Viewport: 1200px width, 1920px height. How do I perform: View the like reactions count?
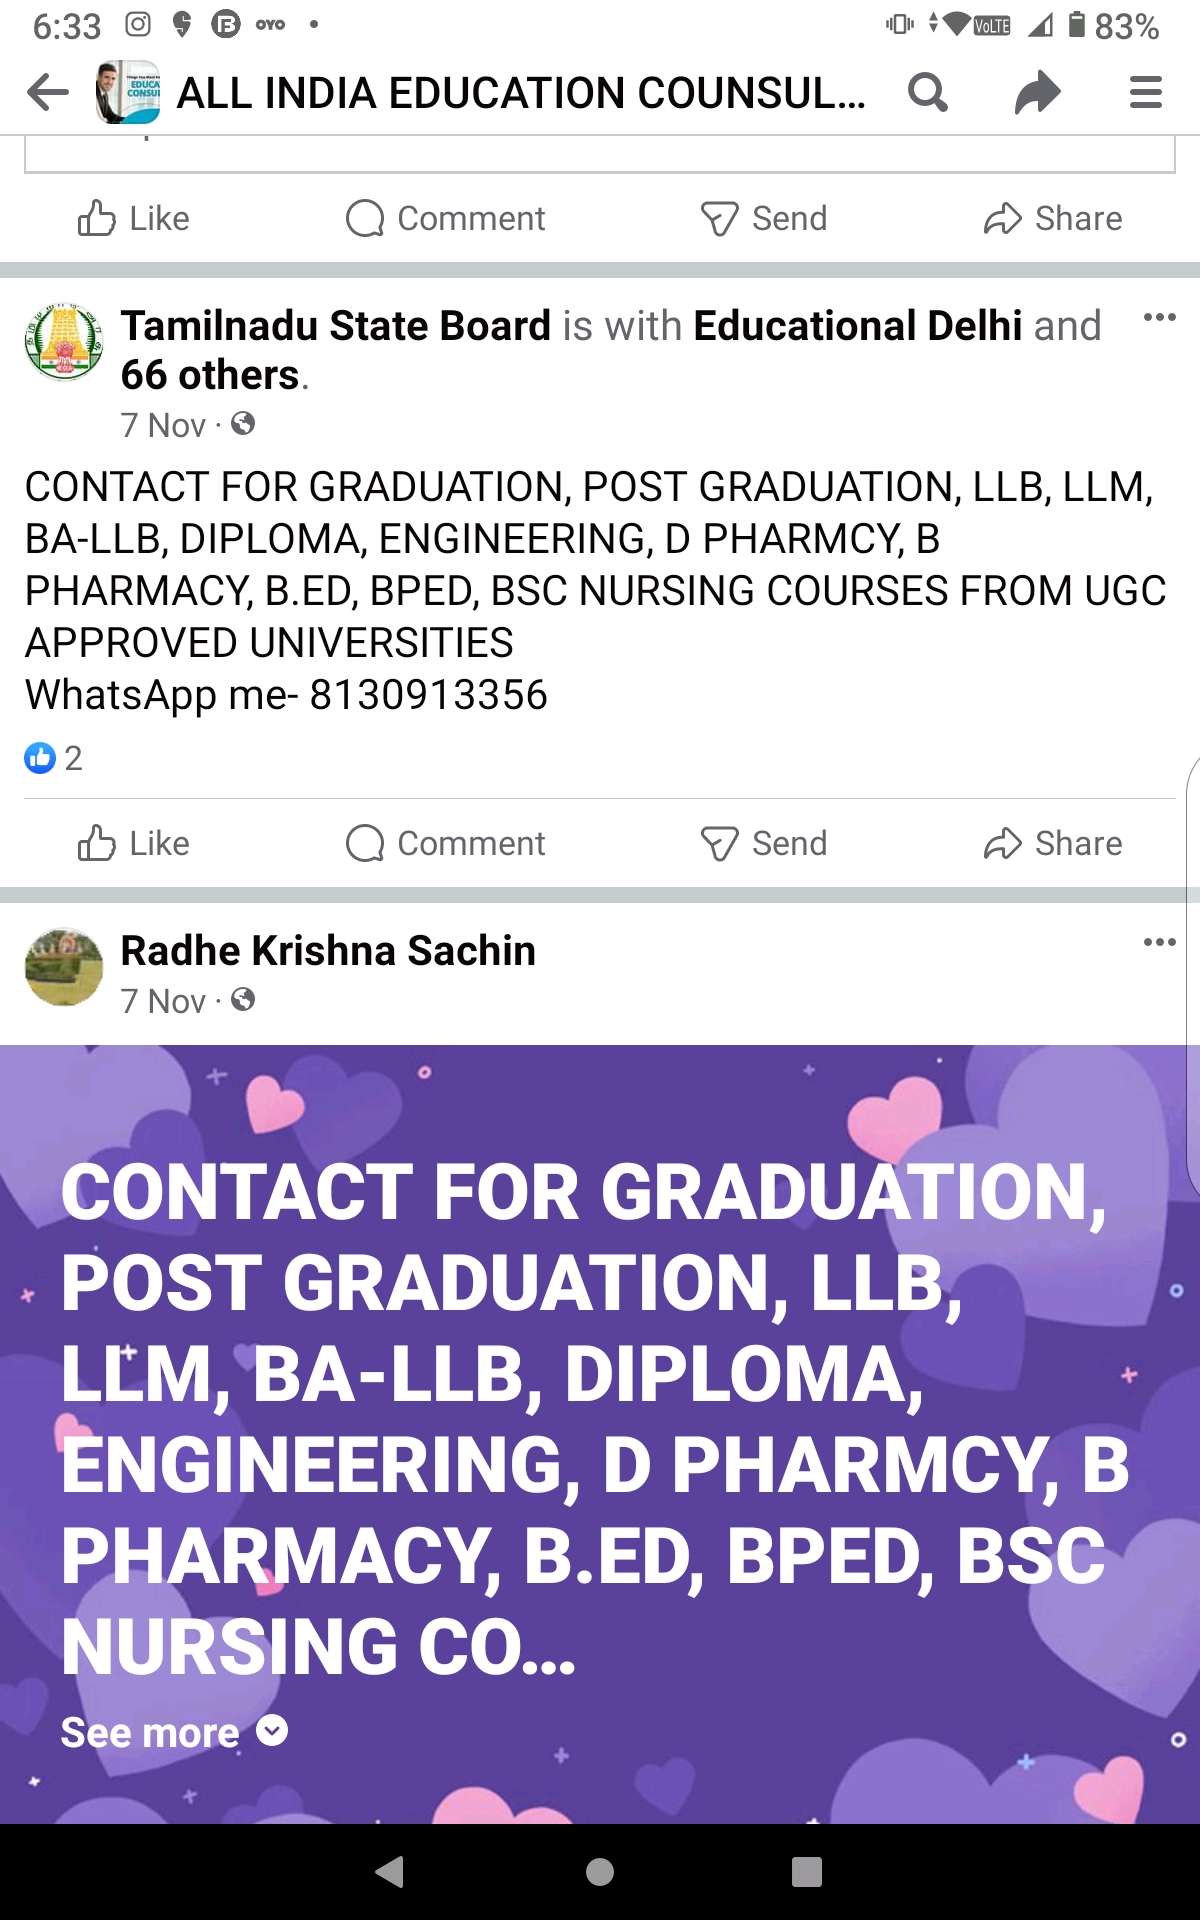pyautogui.click(x=54, y=758)
